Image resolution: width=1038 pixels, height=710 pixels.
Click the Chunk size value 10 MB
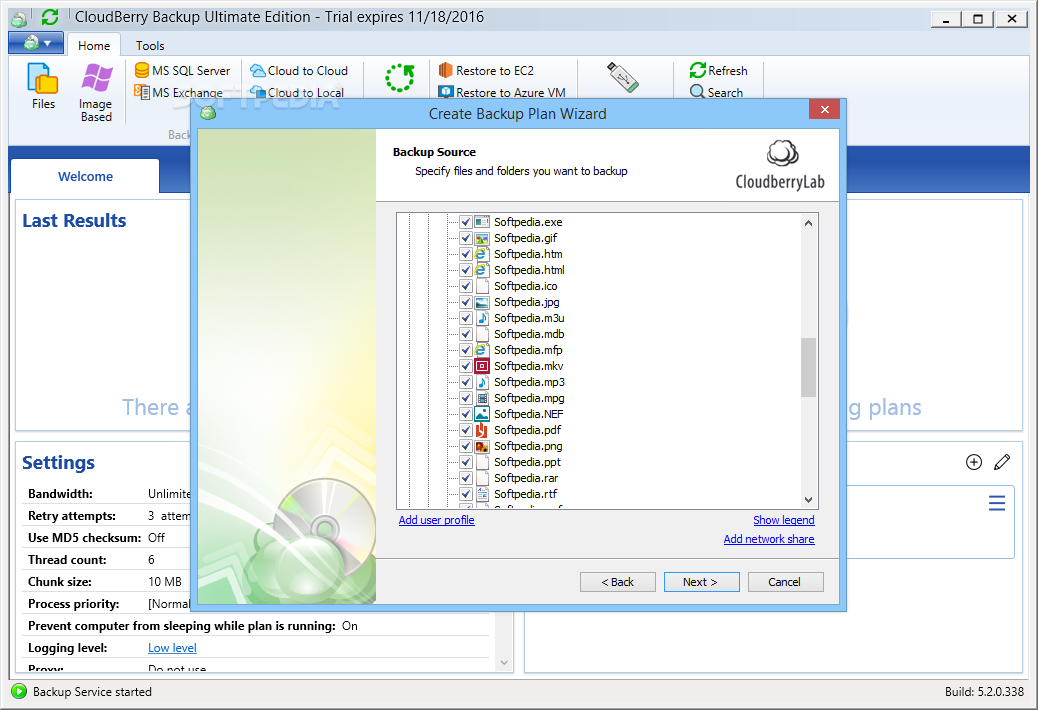(x=165, y=582)
